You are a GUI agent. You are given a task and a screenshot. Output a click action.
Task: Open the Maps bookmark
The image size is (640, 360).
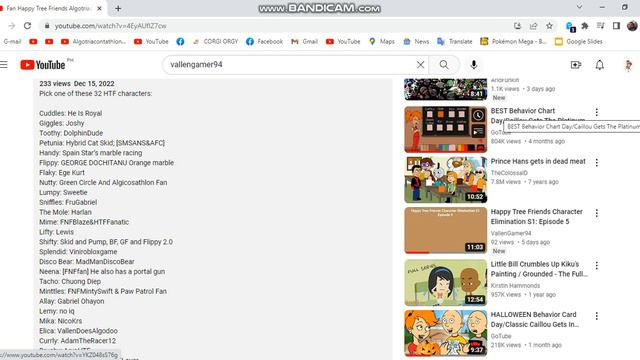click(x=382, y=42)
